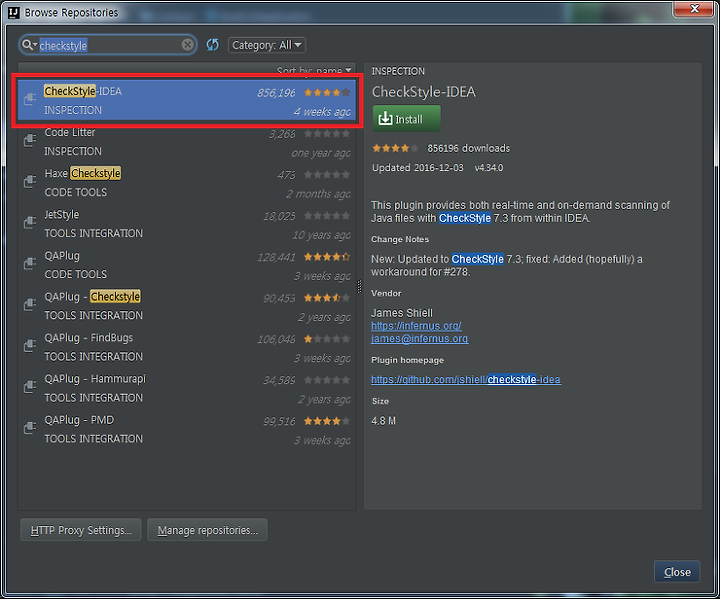Click the v4.34.0 version label
Image resolution: width=720 pixels, height=599 pixels.
coord(489,168)
